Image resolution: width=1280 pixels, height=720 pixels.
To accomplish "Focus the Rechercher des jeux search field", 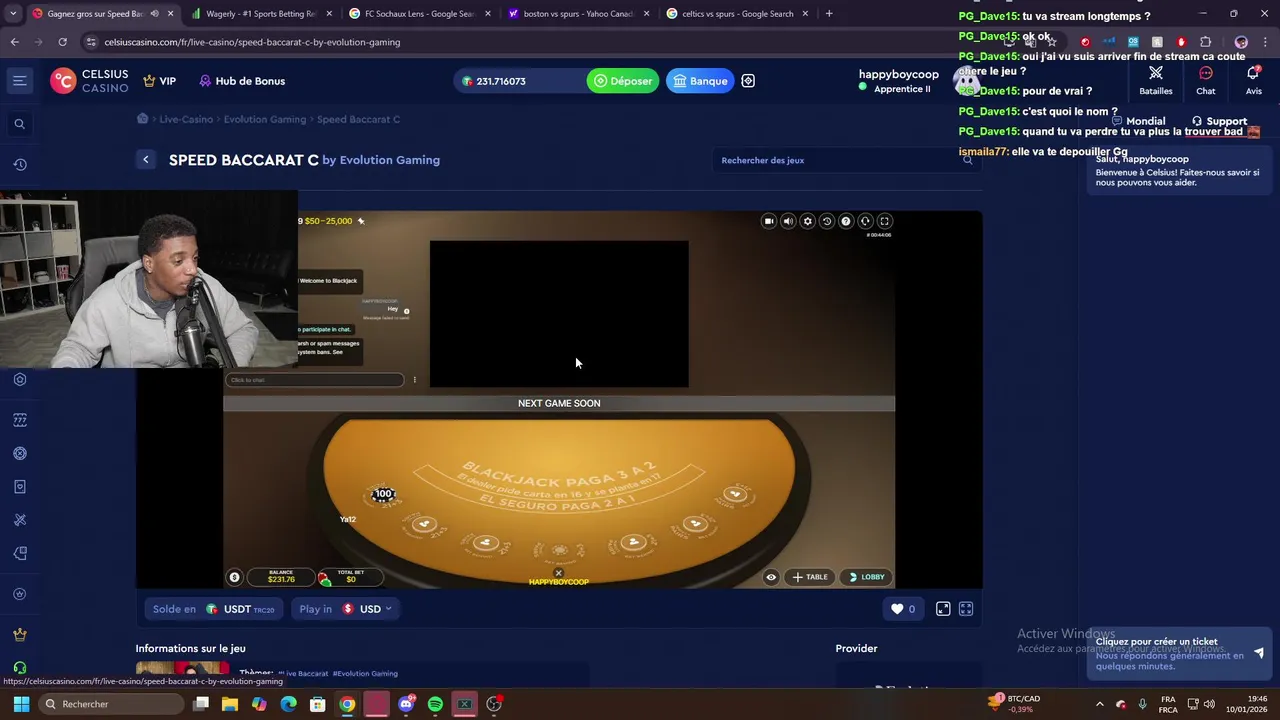I will [846, 160].
